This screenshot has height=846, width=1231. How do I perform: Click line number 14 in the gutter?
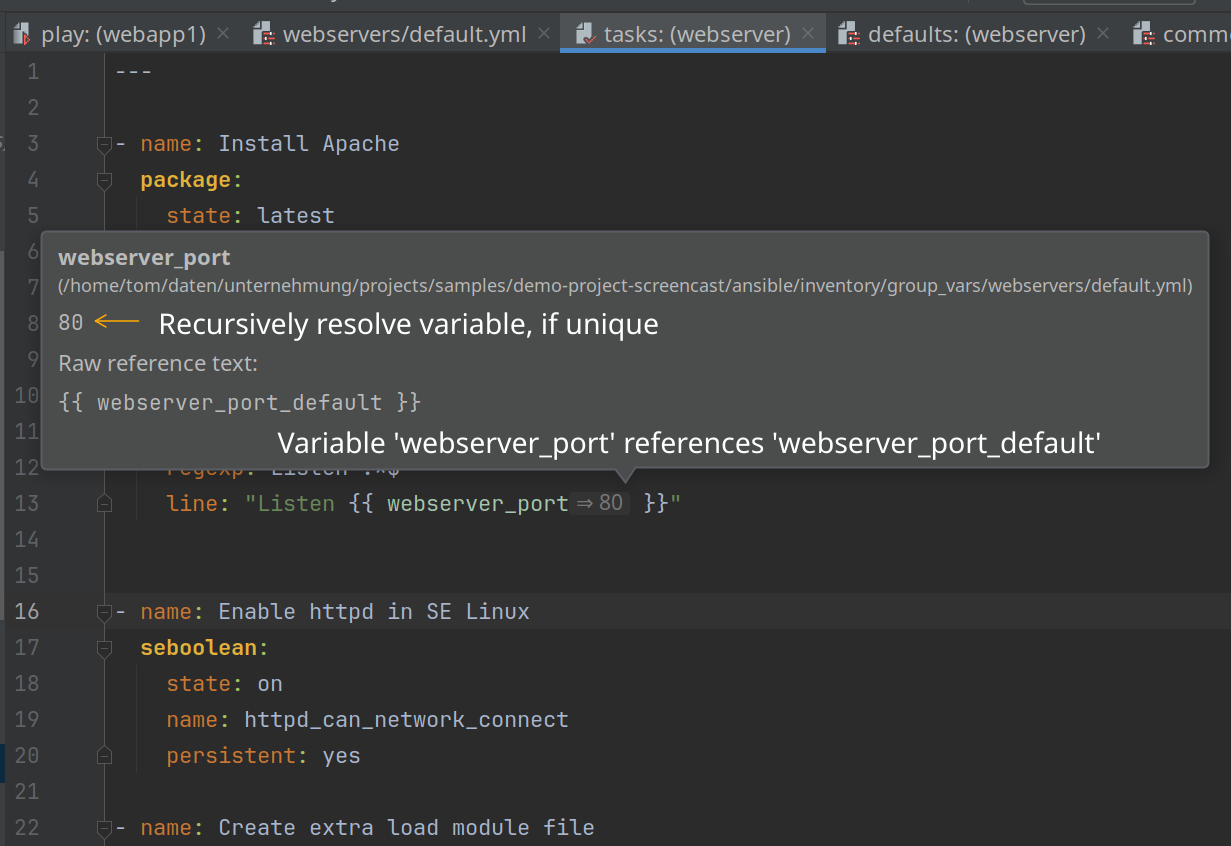tap(27, 540)
